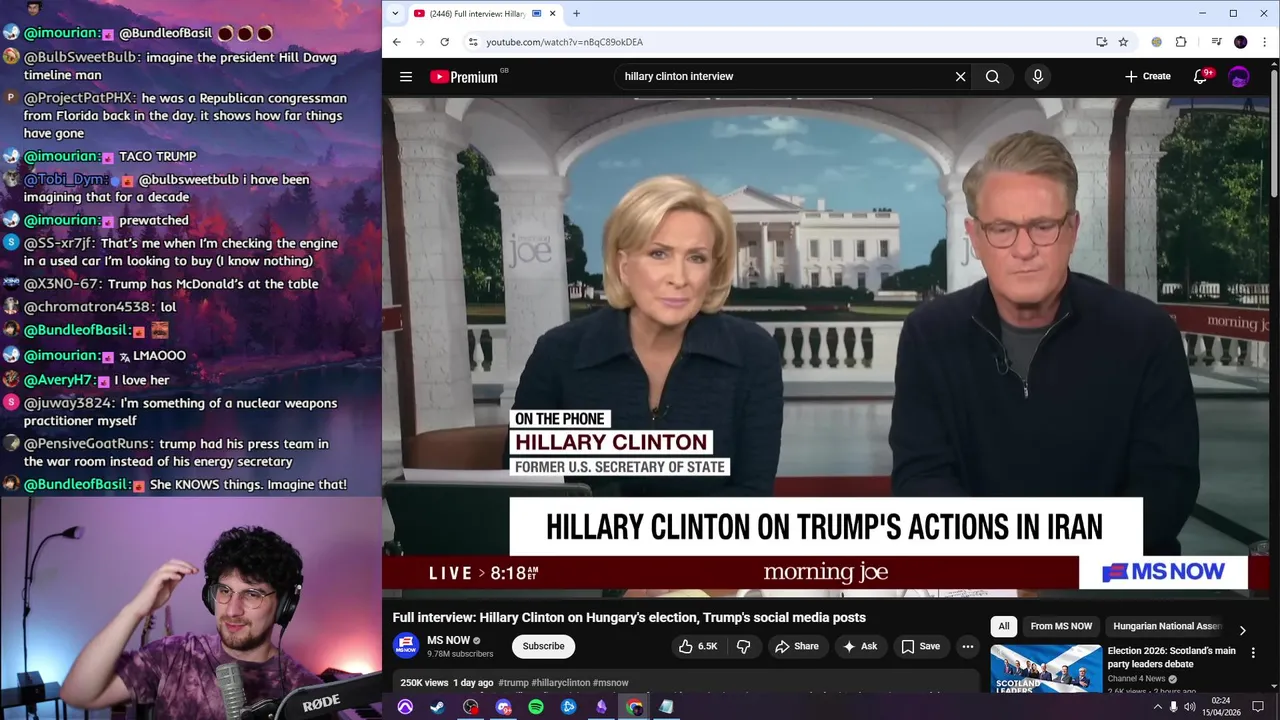
Task: Open Chrome extensions puzzle icon
Action: [1181, 42]
